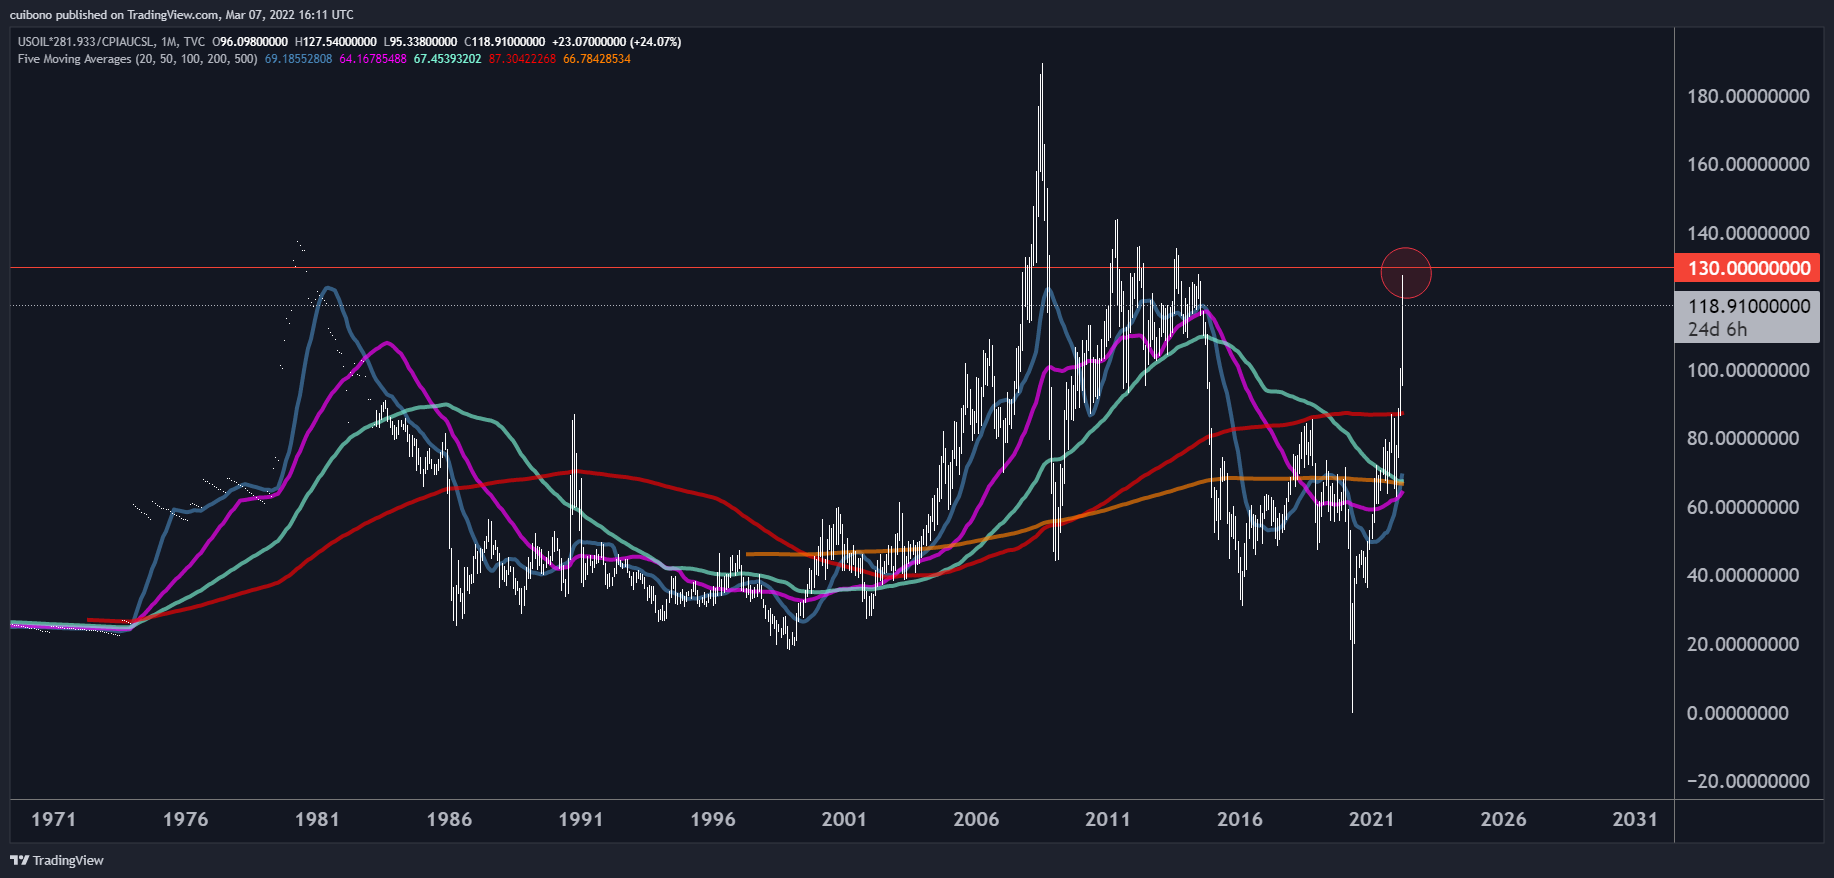1834x878 pixels.
Task: Click the high value H127.54000000
Action: click(x=336, y=42)
